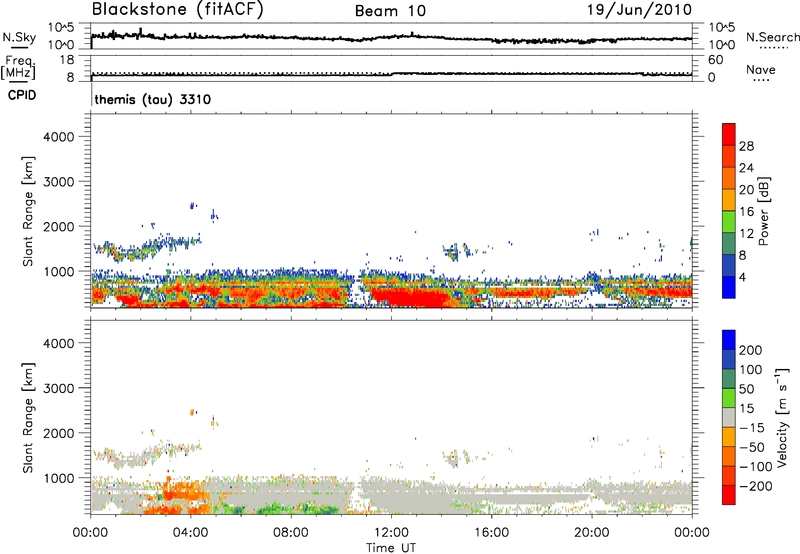Click the date 19/Jun/2010
800x554 pixels.
pos(639,9)
